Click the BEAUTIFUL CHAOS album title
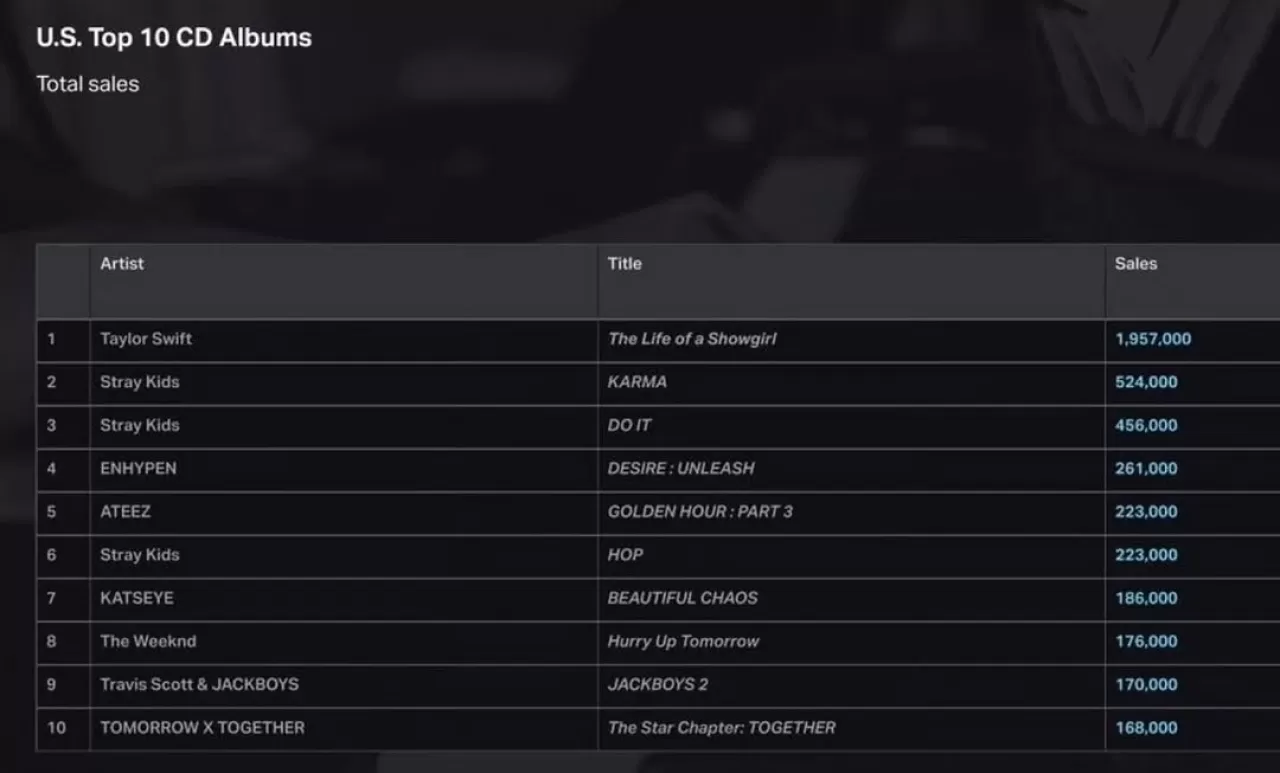1280x773 pixels. click(x=683, y=598)
